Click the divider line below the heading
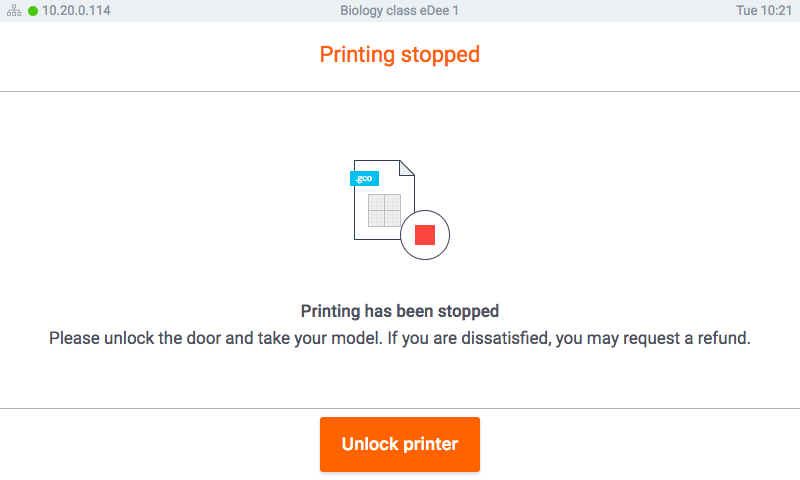The image size is (800, 480). 399,92
